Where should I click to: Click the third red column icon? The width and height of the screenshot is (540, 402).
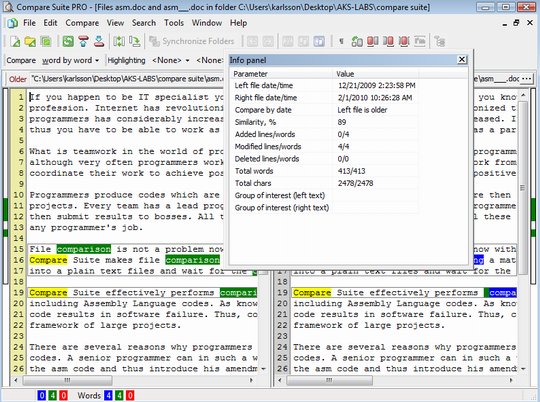click(x=404, y=42)
